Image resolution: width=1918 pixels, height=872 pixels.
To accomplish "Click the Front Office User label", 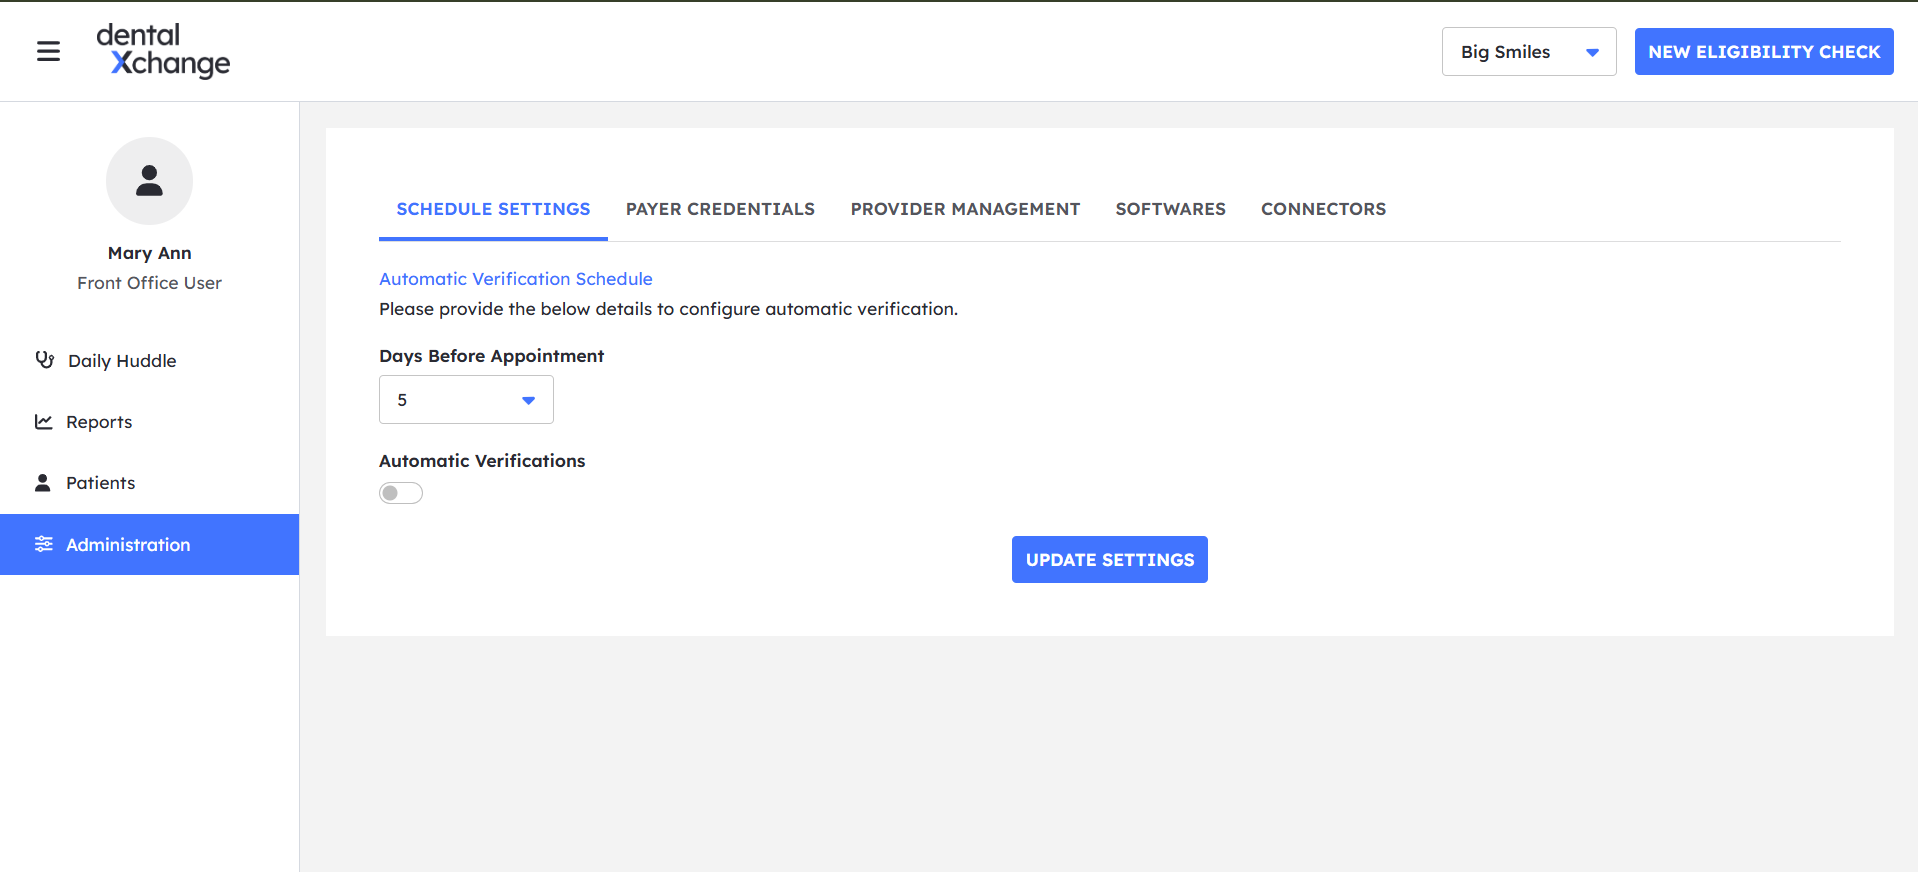I will coord(149,283).
